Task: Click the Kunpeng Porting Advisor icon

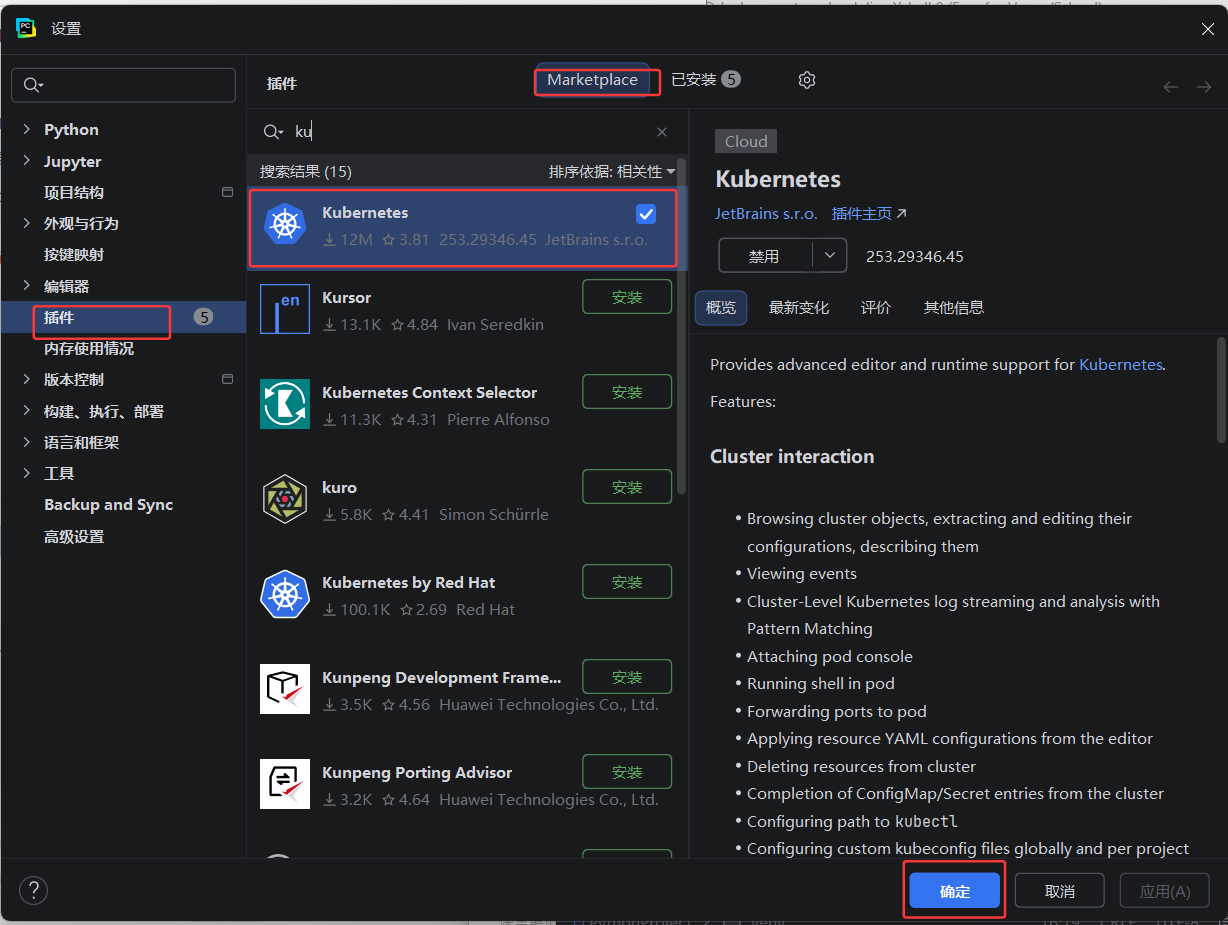Action: [x=285, y=784]
